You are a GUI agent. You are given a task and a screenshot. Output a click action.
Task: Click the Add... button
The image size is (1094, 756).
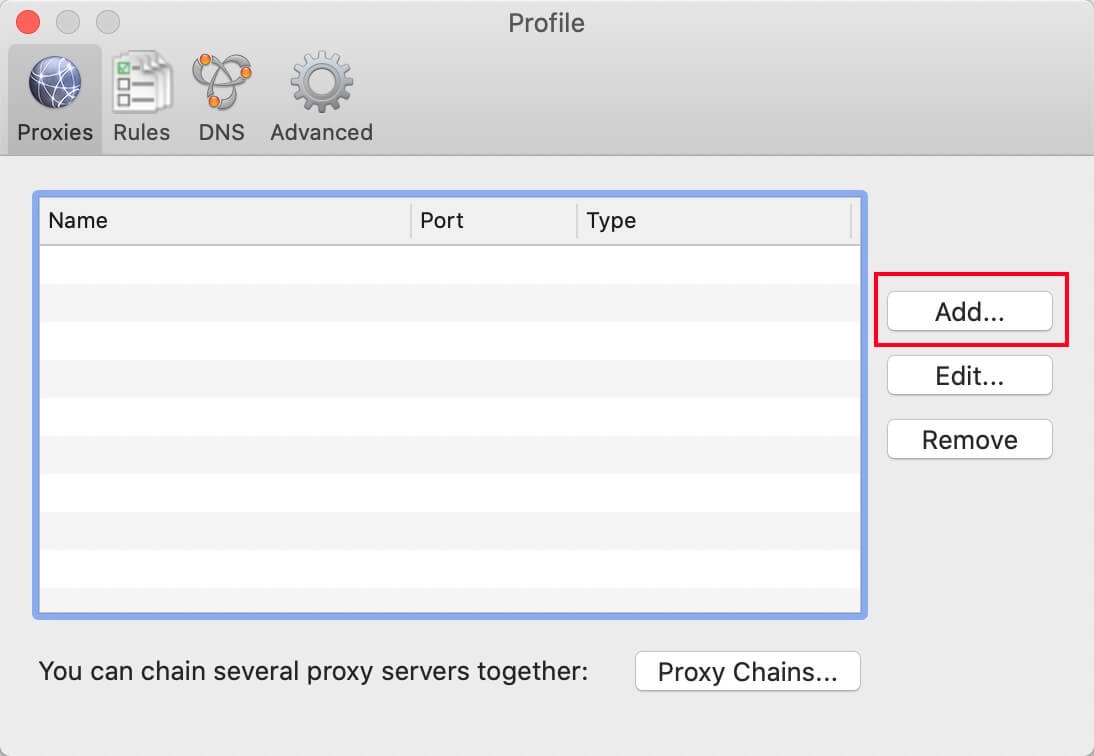click(970, 311)
